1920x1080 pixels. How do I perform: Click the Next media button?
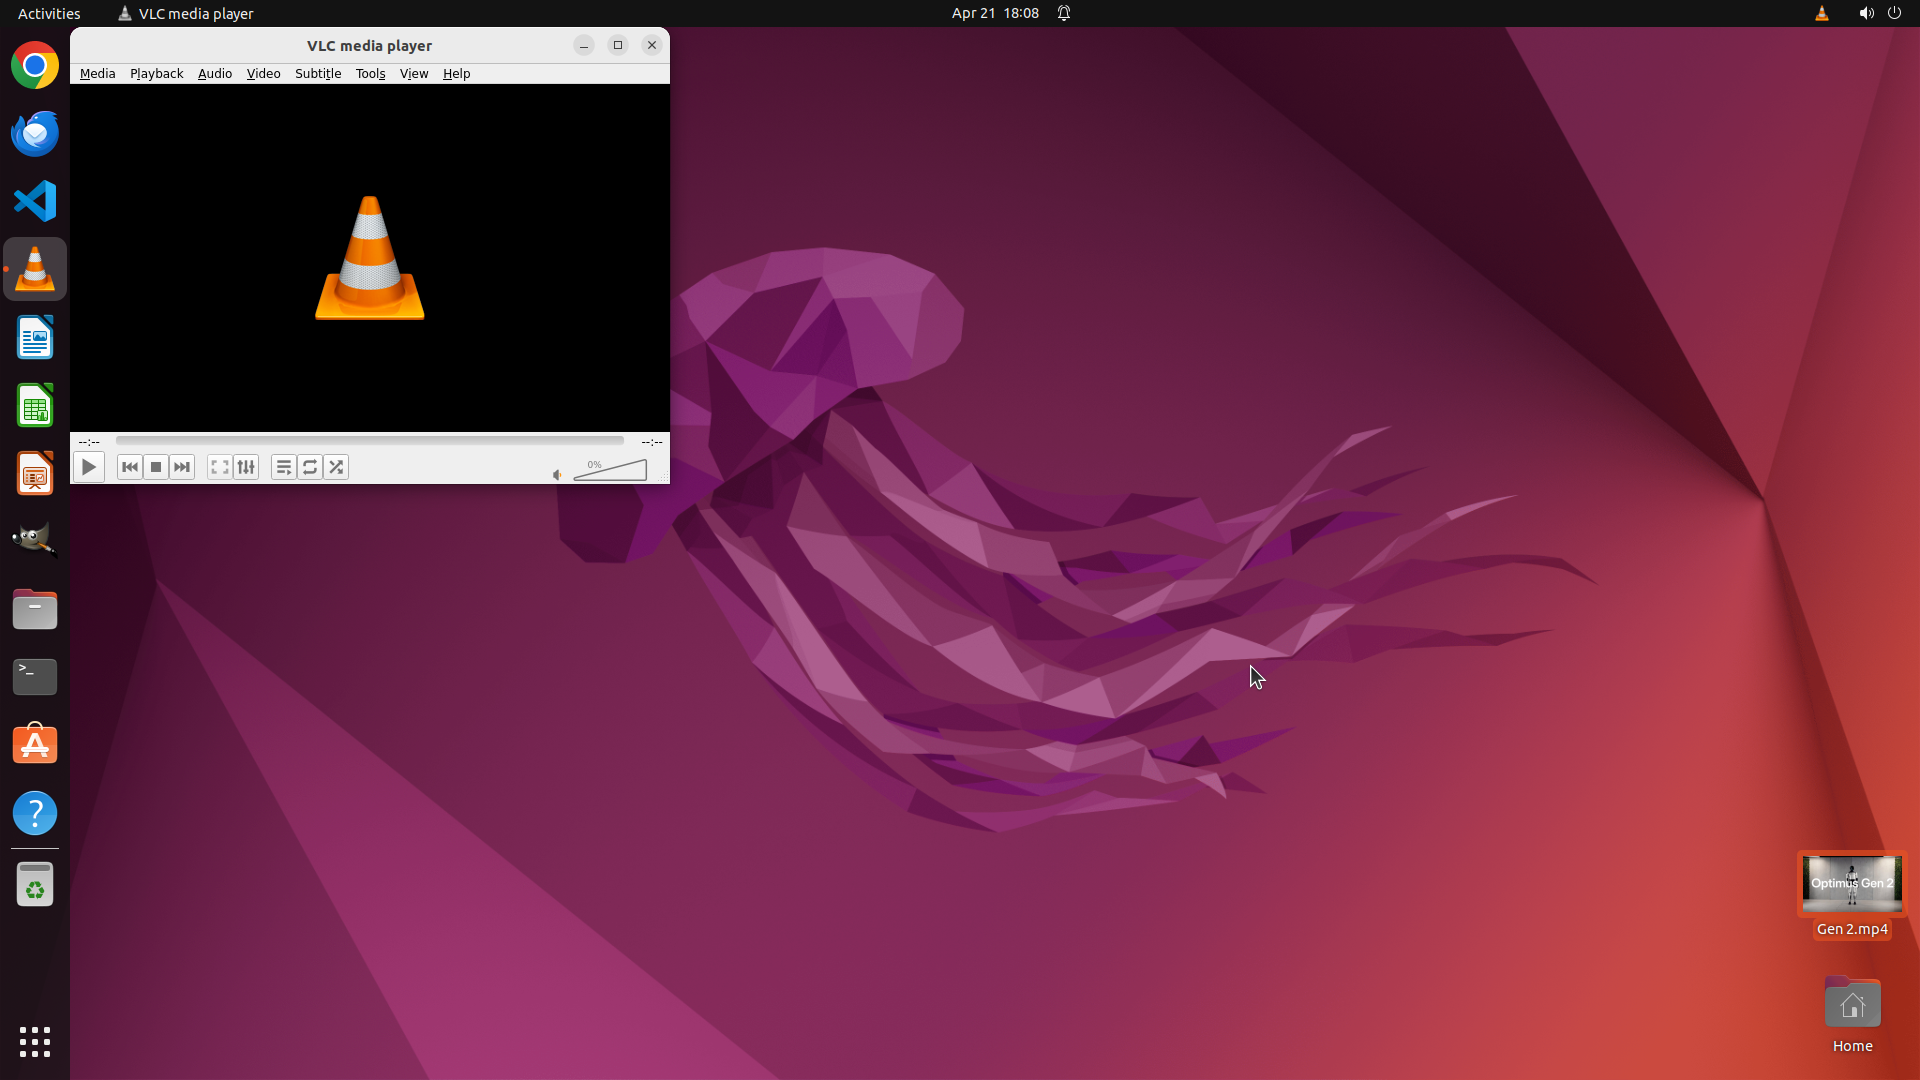click(x=182, y=467)
